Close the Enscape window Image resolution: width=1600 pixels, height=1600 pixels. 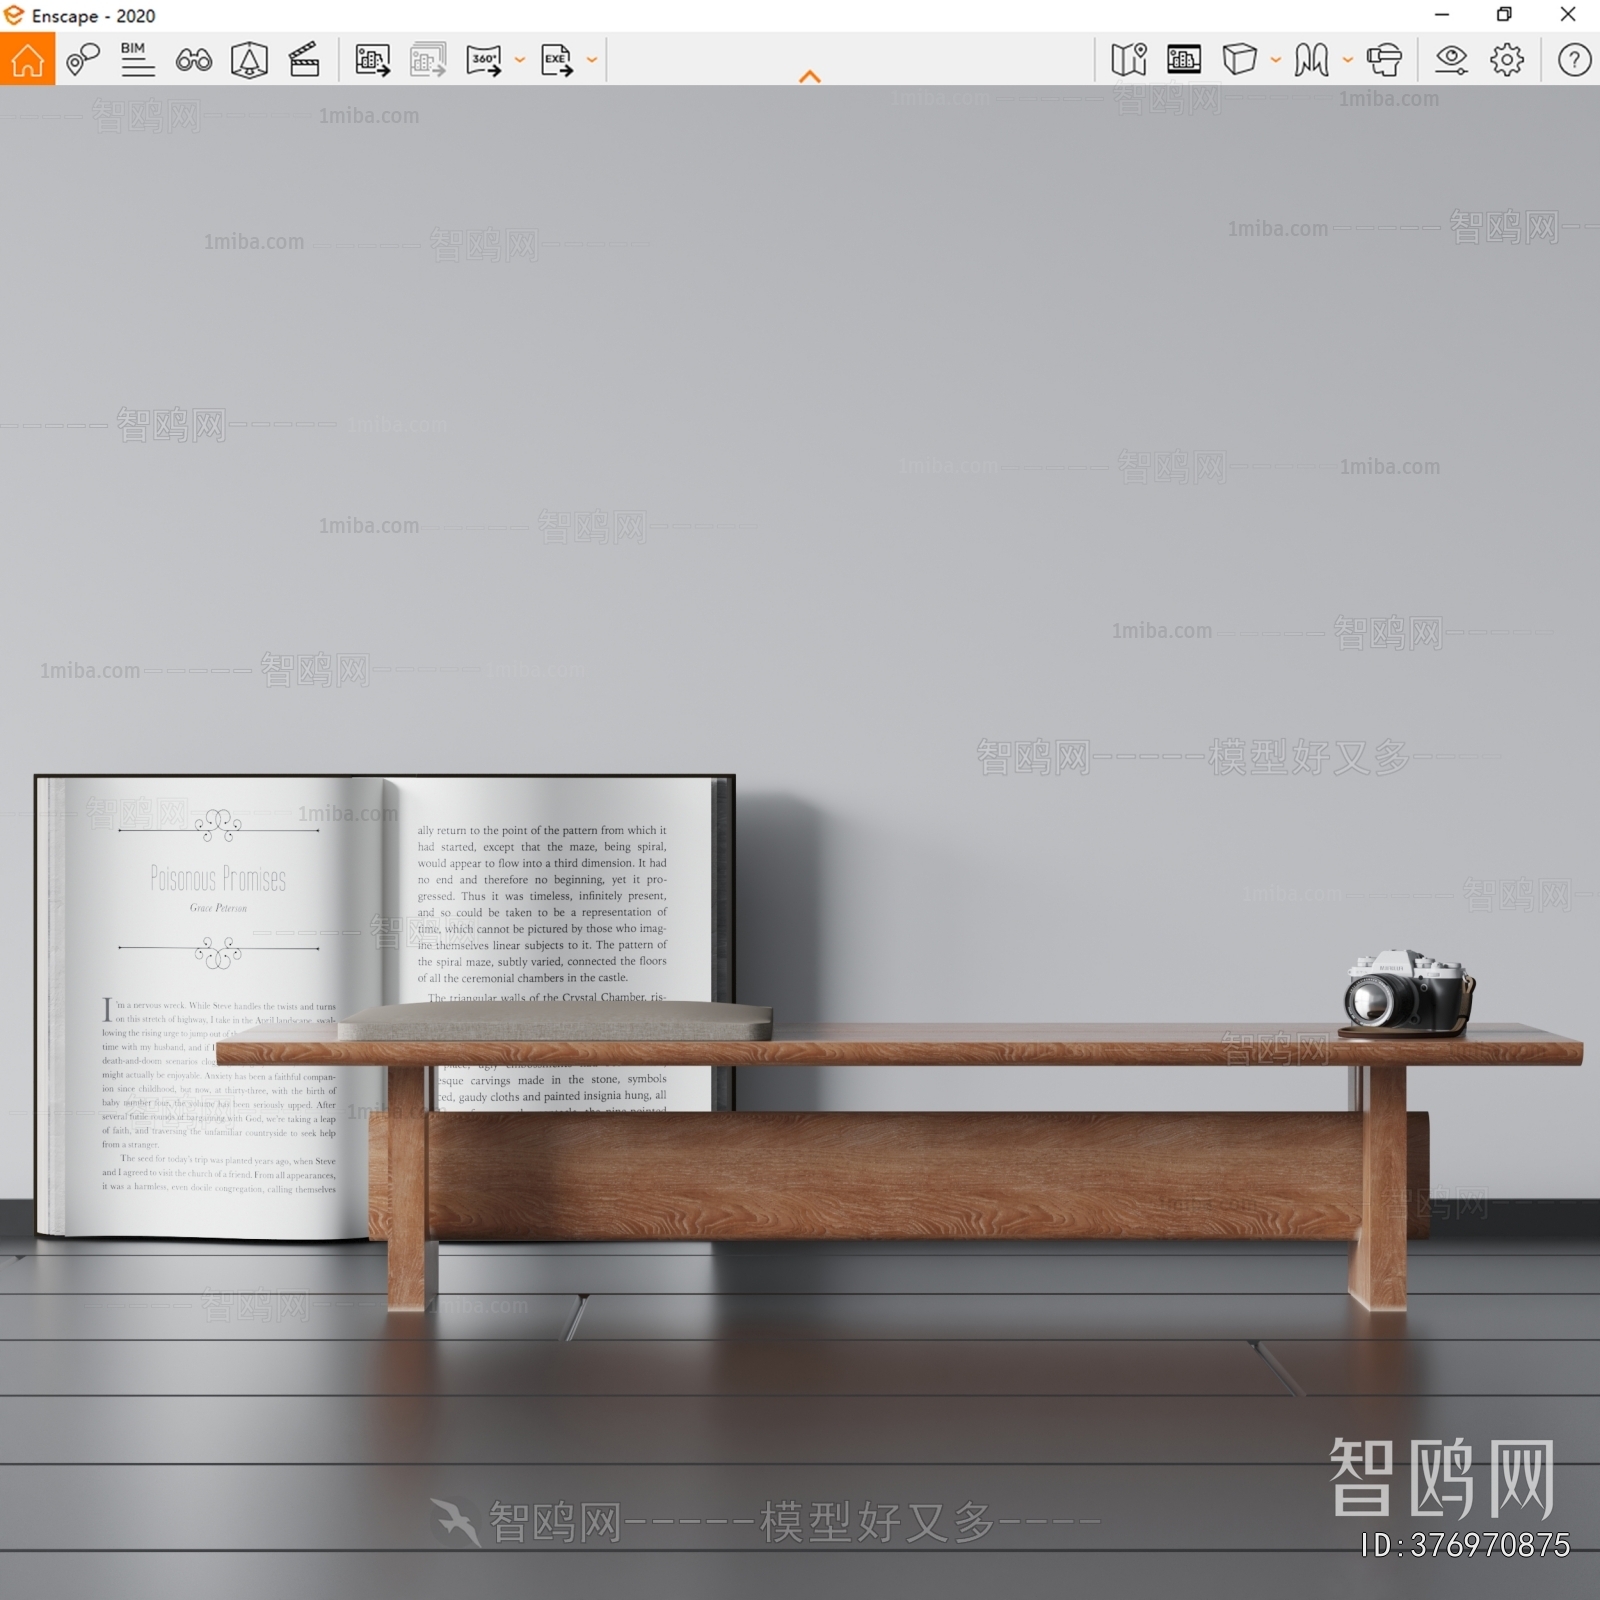(x=1568, y=15)
